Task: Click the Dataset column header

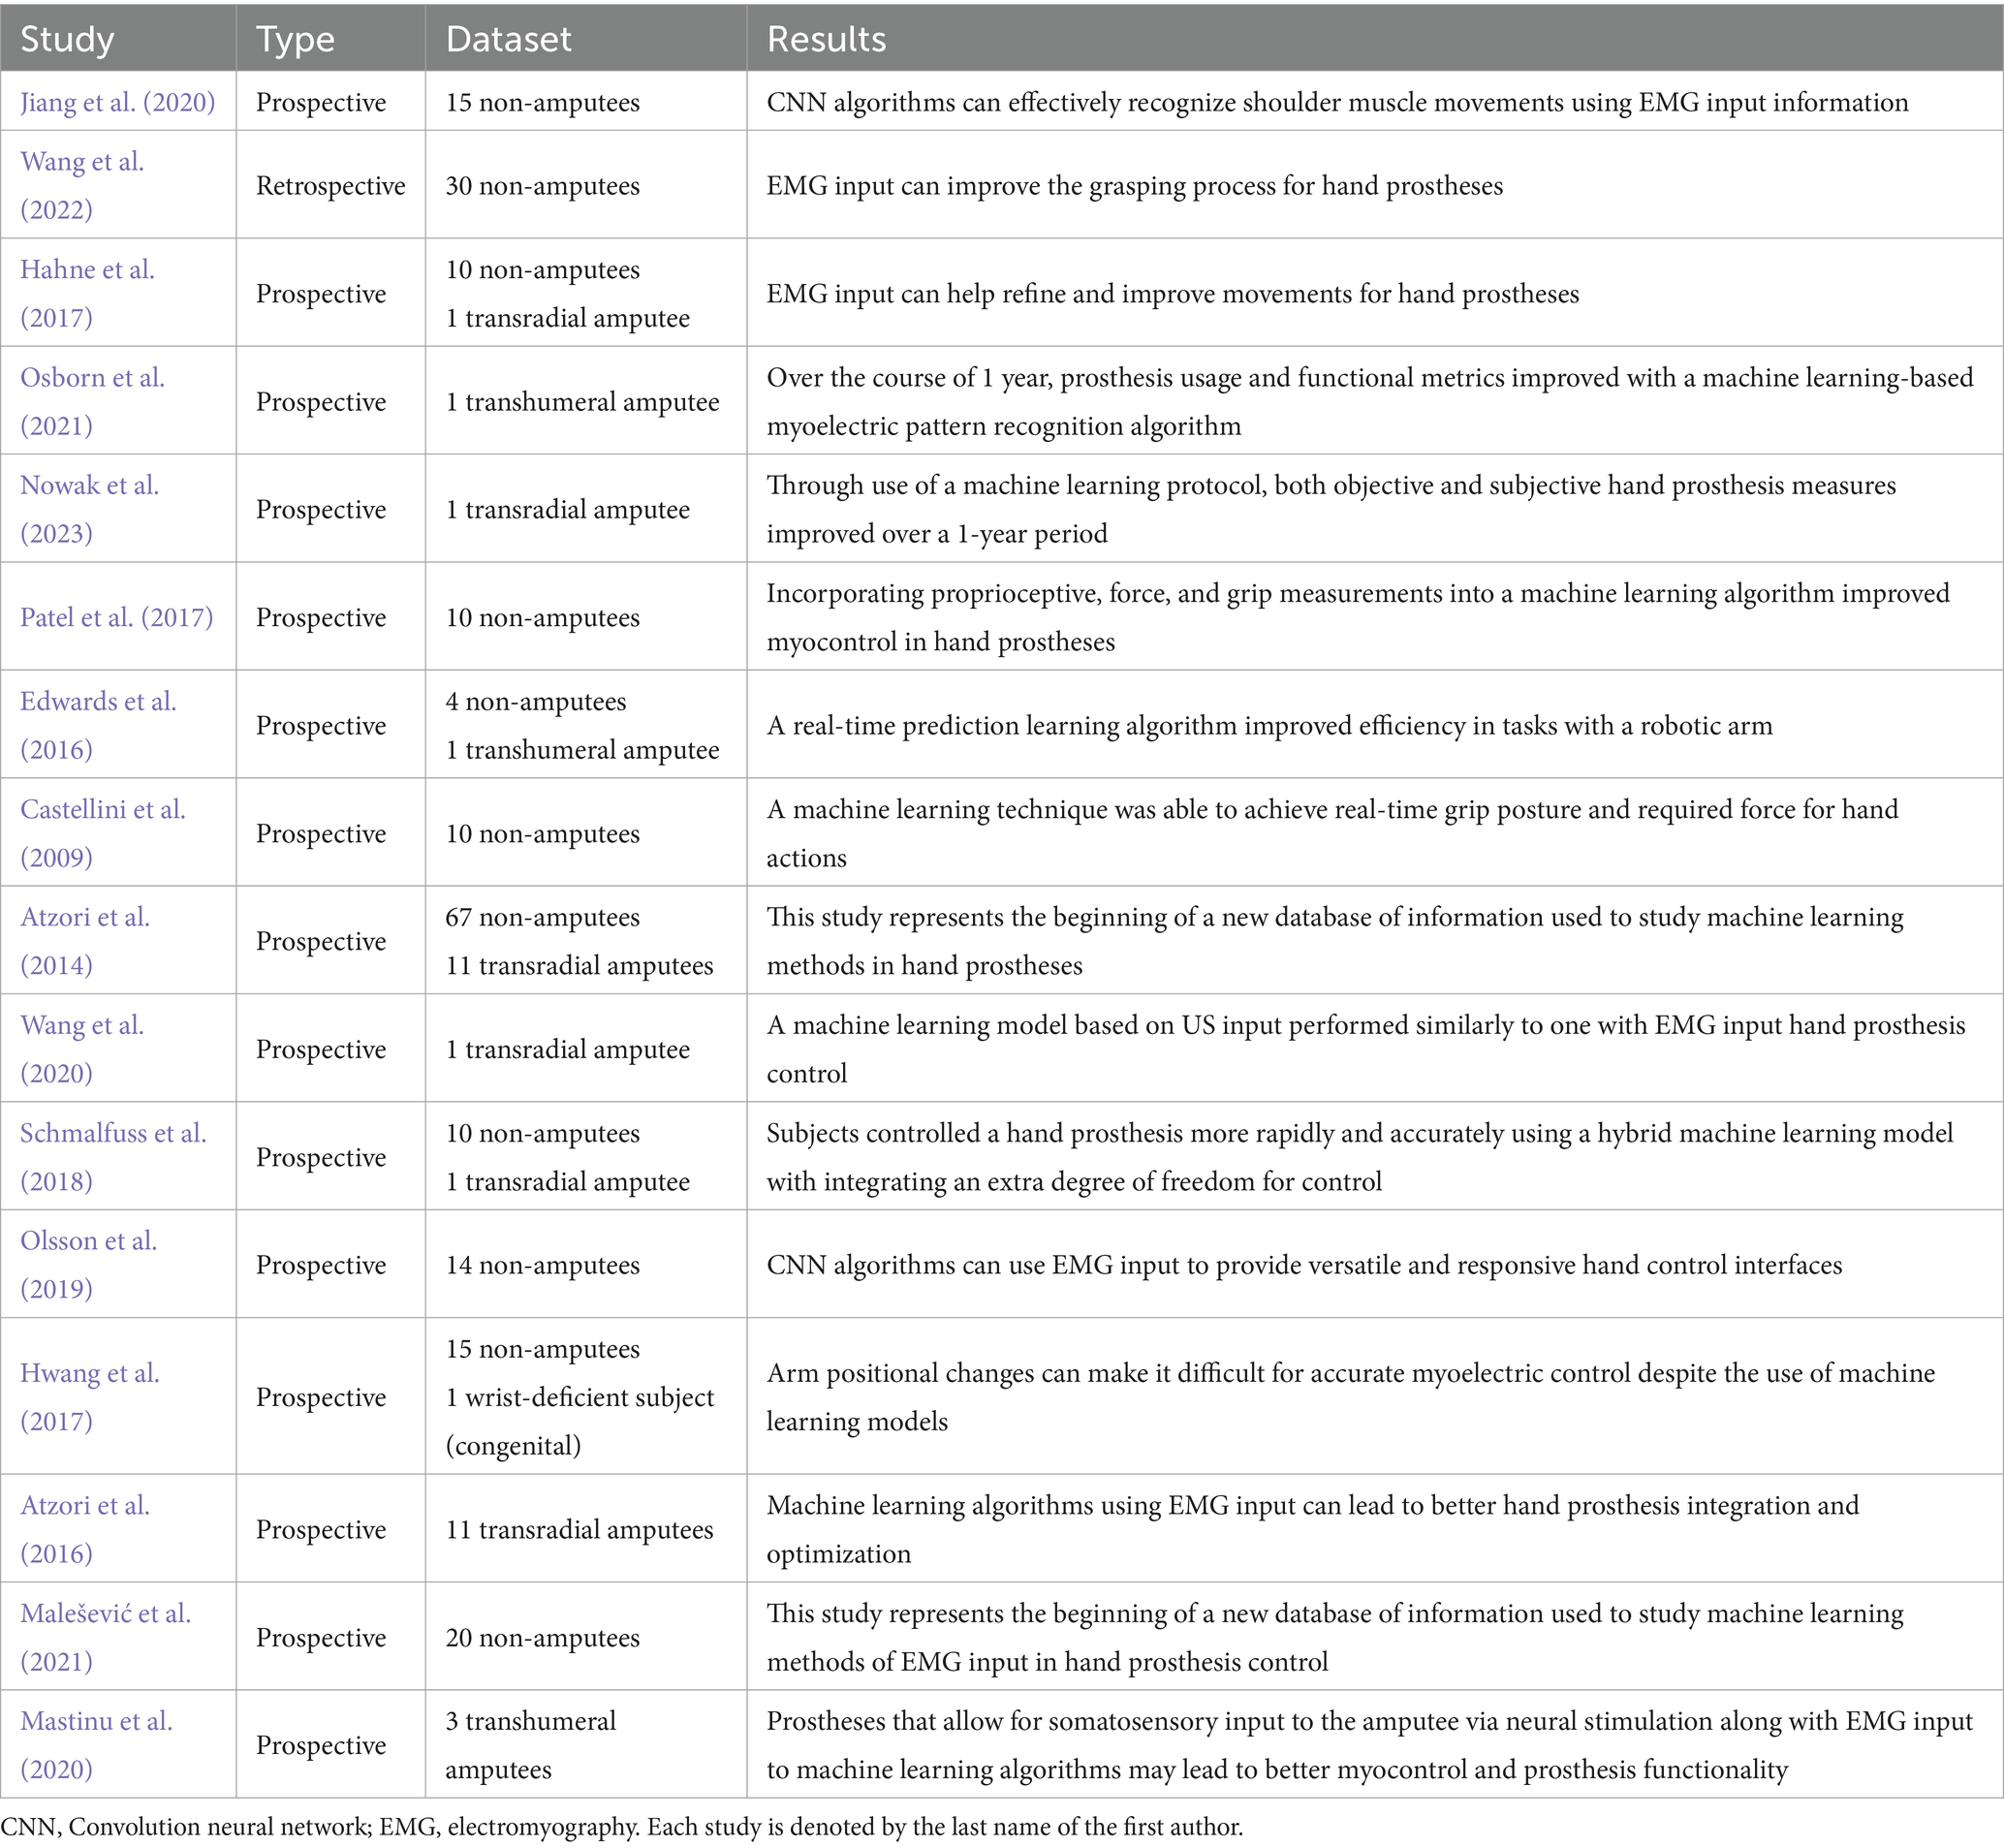Action: click(x=508, y=39)
